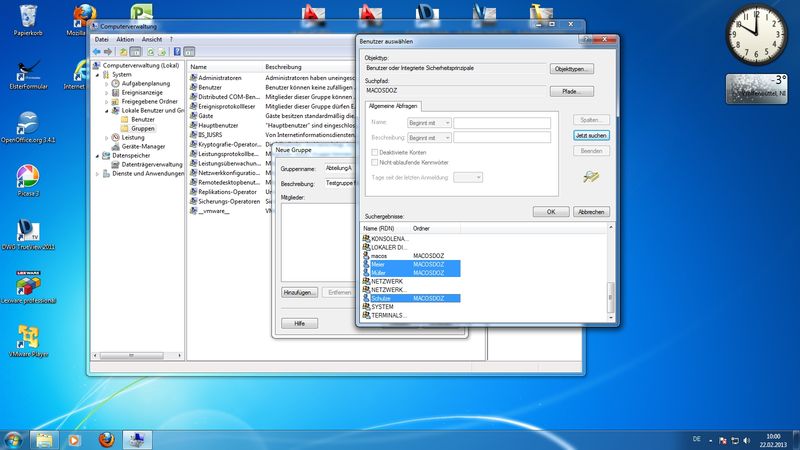
Task: Click the Firefox icon in the taskbar
Action: (x=105, y=439)
